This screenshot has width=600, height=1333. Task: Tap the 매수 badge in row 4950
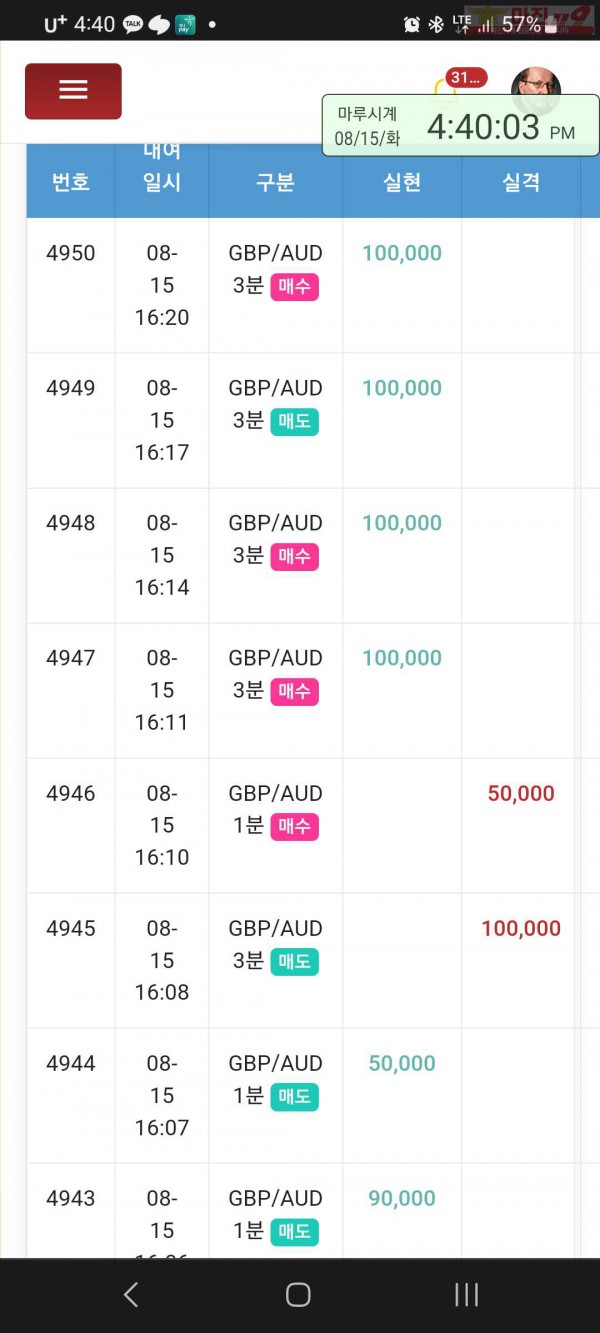point(294,287)
